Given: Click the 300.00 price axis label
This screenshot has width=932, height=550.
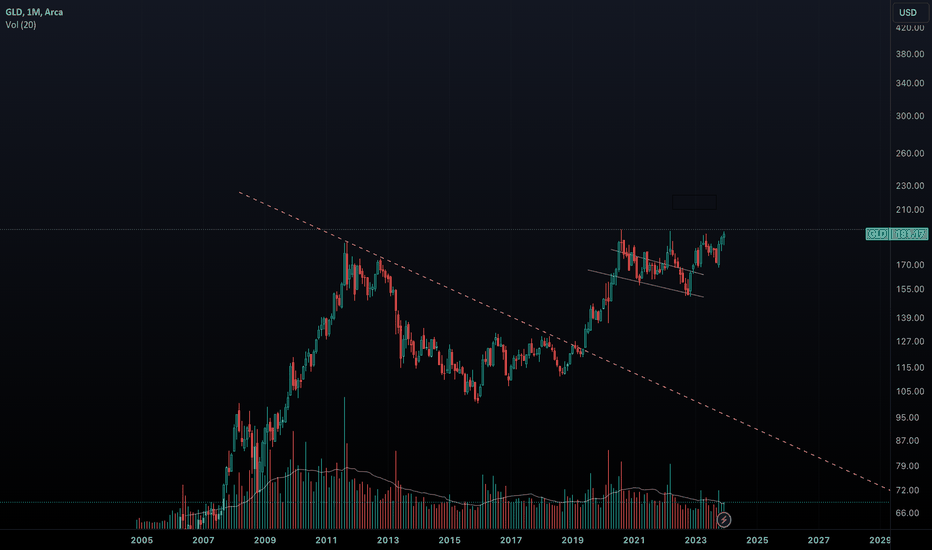Looking at the screenshot, I should [x=909, y=116].
